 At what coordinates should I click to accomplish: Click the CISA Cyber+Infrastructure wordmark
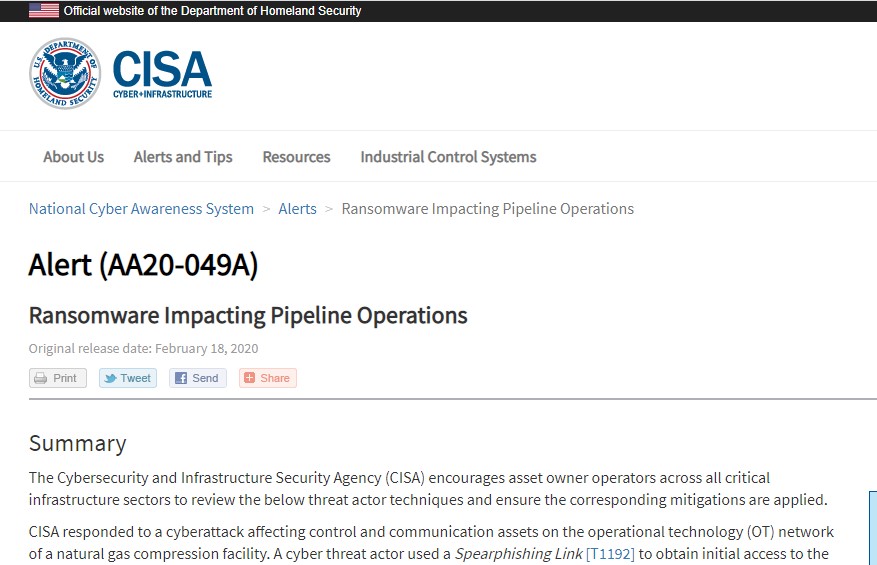coord(162,74)
